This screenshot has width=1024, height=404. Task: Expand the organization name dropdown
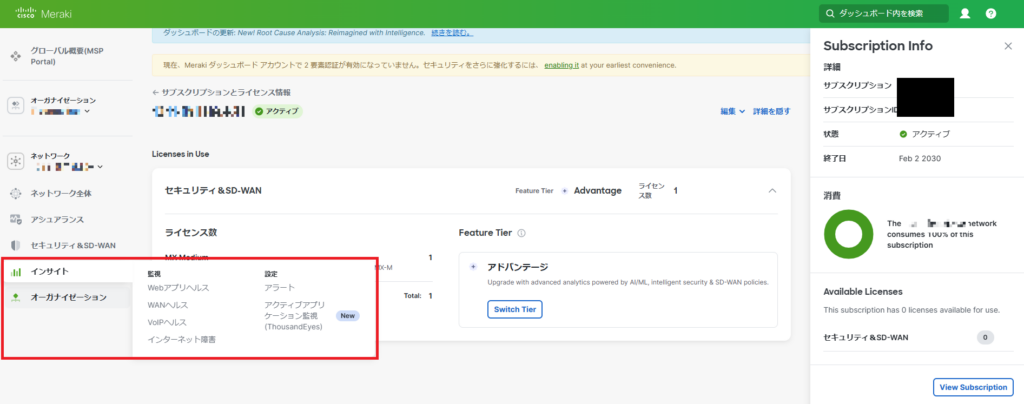(88, 112)
